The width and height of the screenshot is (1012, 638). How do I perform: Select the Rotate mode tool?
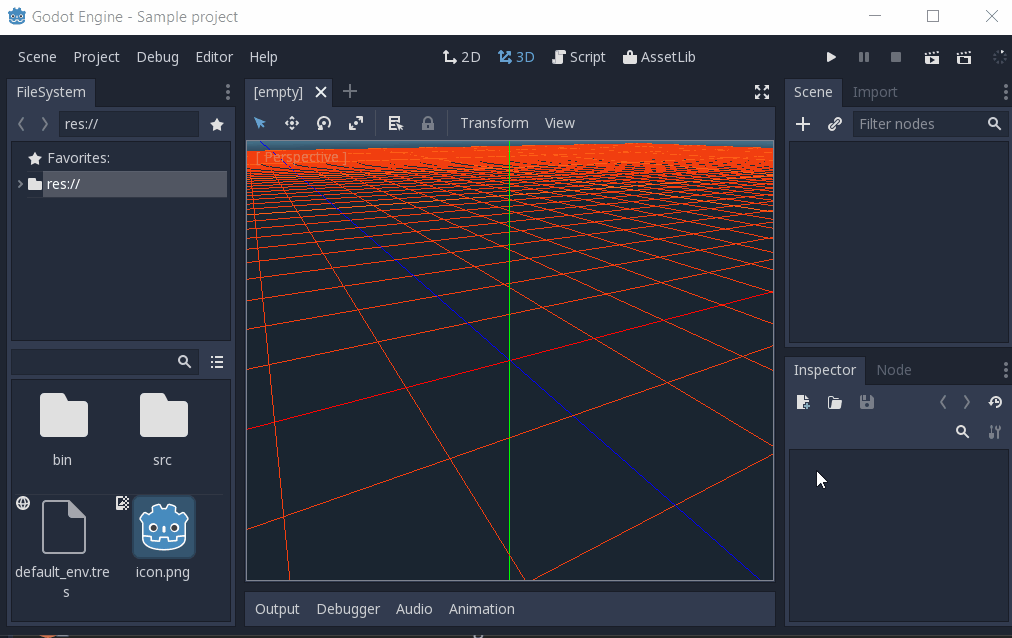pos(324,123)
